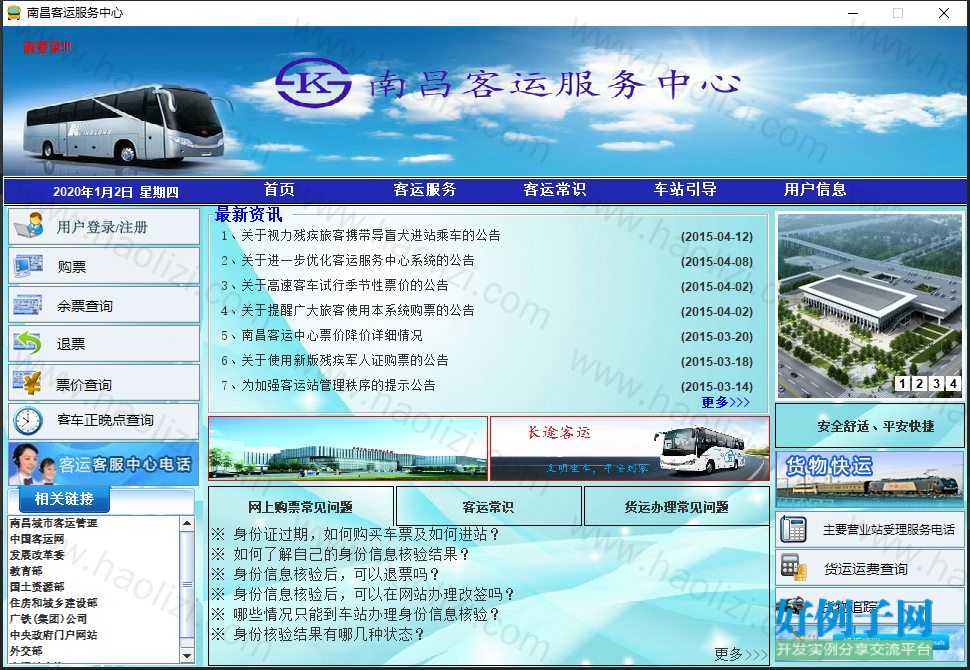970x670 pixels.
Task: Select 住房和城乡建设部 in related links list
Action: click(x=54, y=603)
